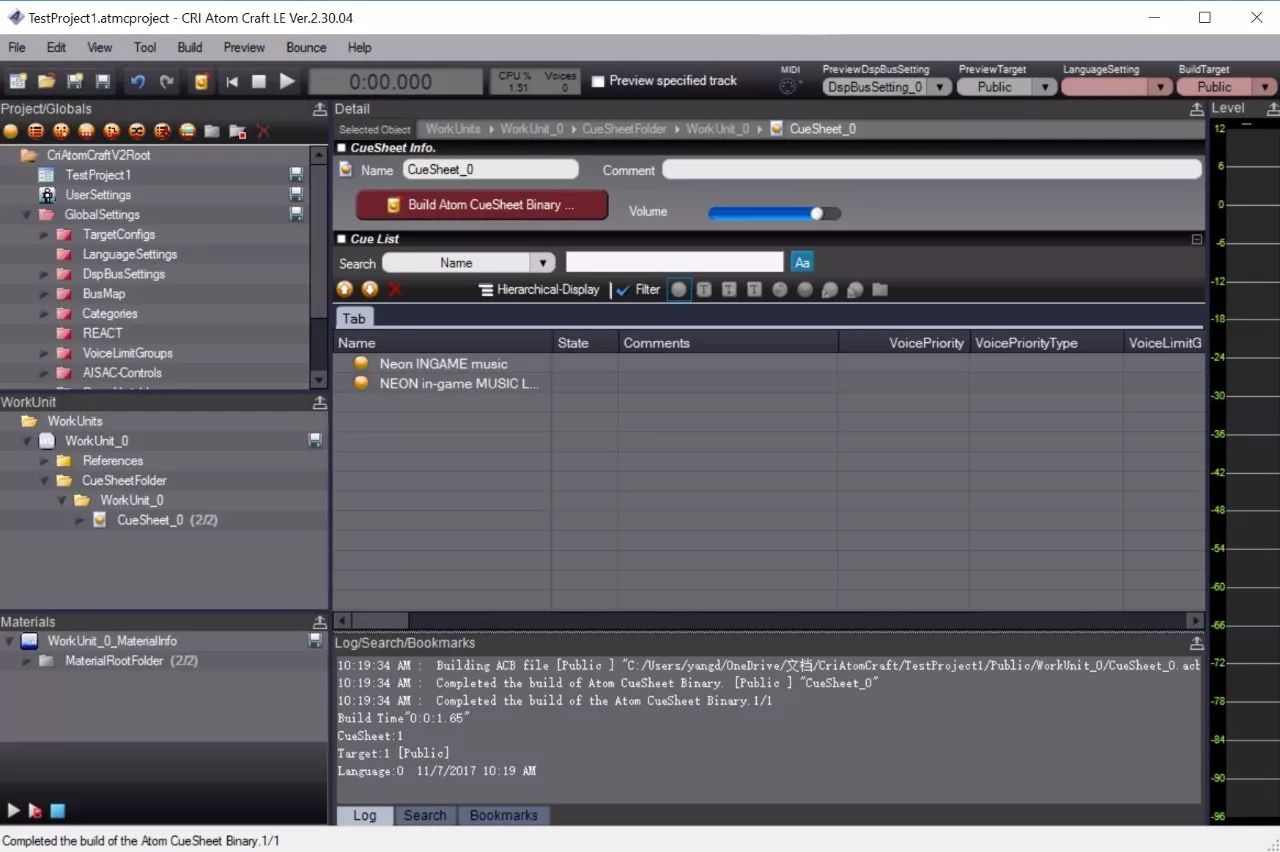This screenshot has width=1280, height=852.
Task: Select the Neon INGAME music cue
Action: coord(443,364)
